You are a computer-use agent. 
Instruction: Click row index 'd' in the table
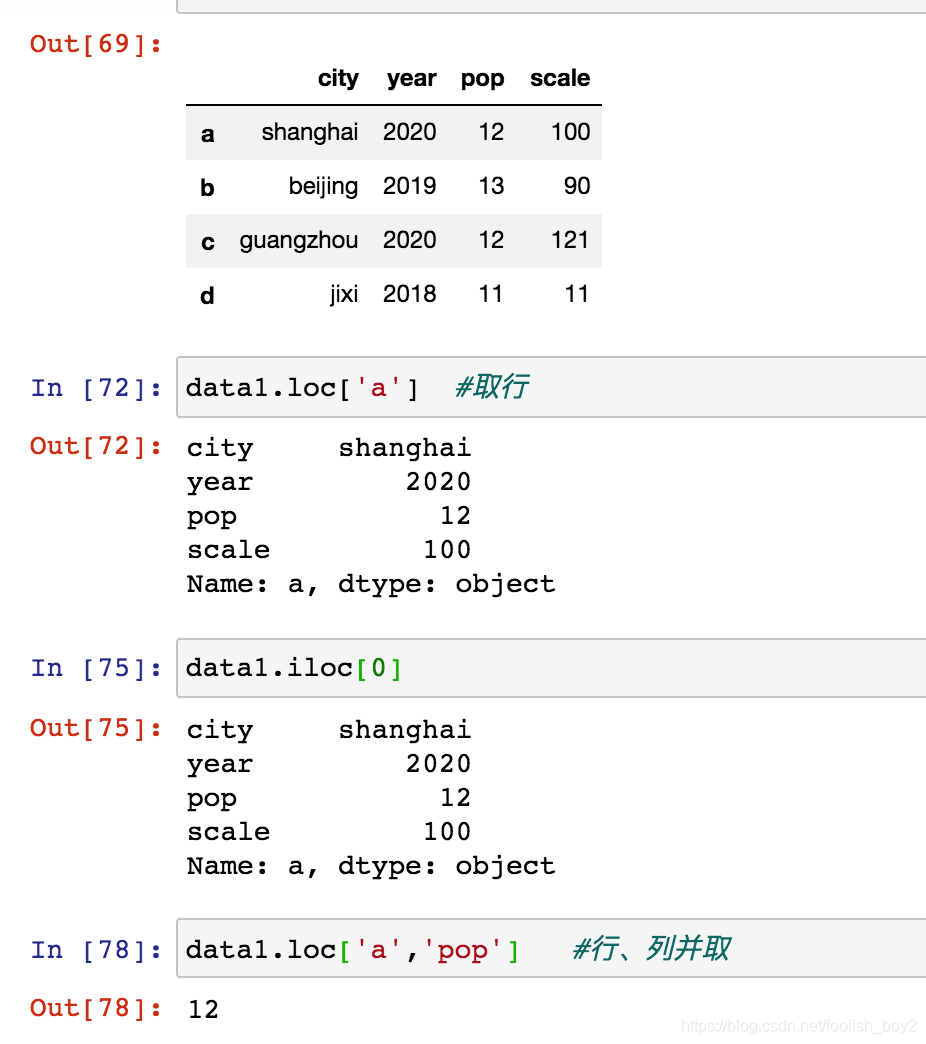[x=208, y=295]
